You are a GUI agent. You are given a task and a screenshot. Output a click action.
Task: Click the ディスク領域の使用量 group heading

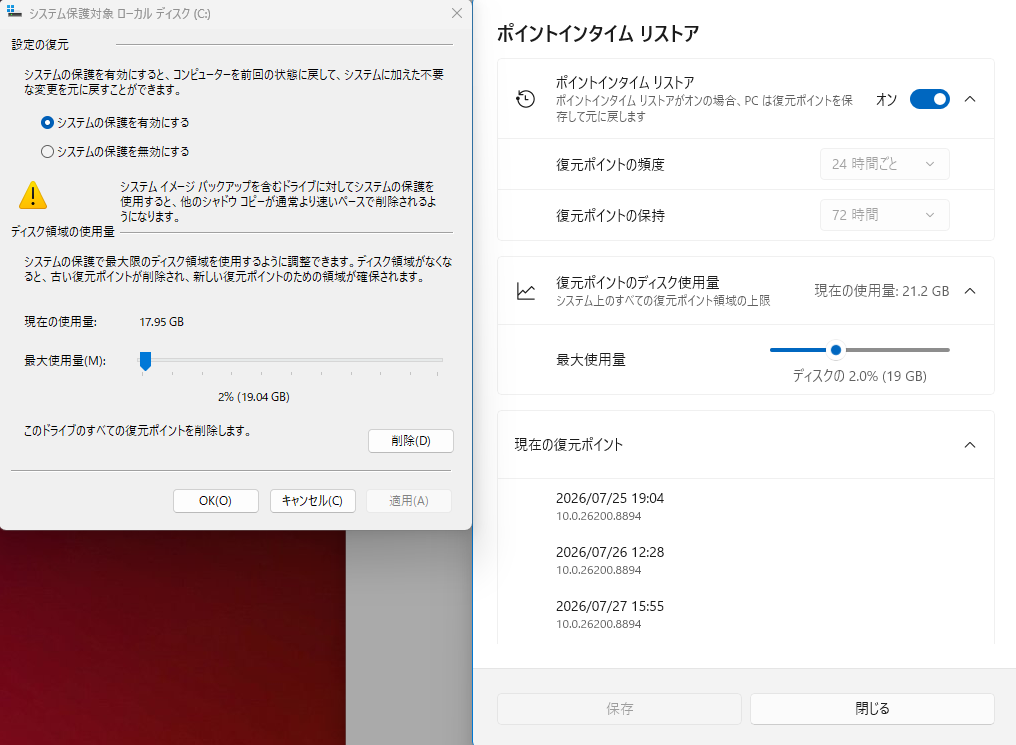63,232
